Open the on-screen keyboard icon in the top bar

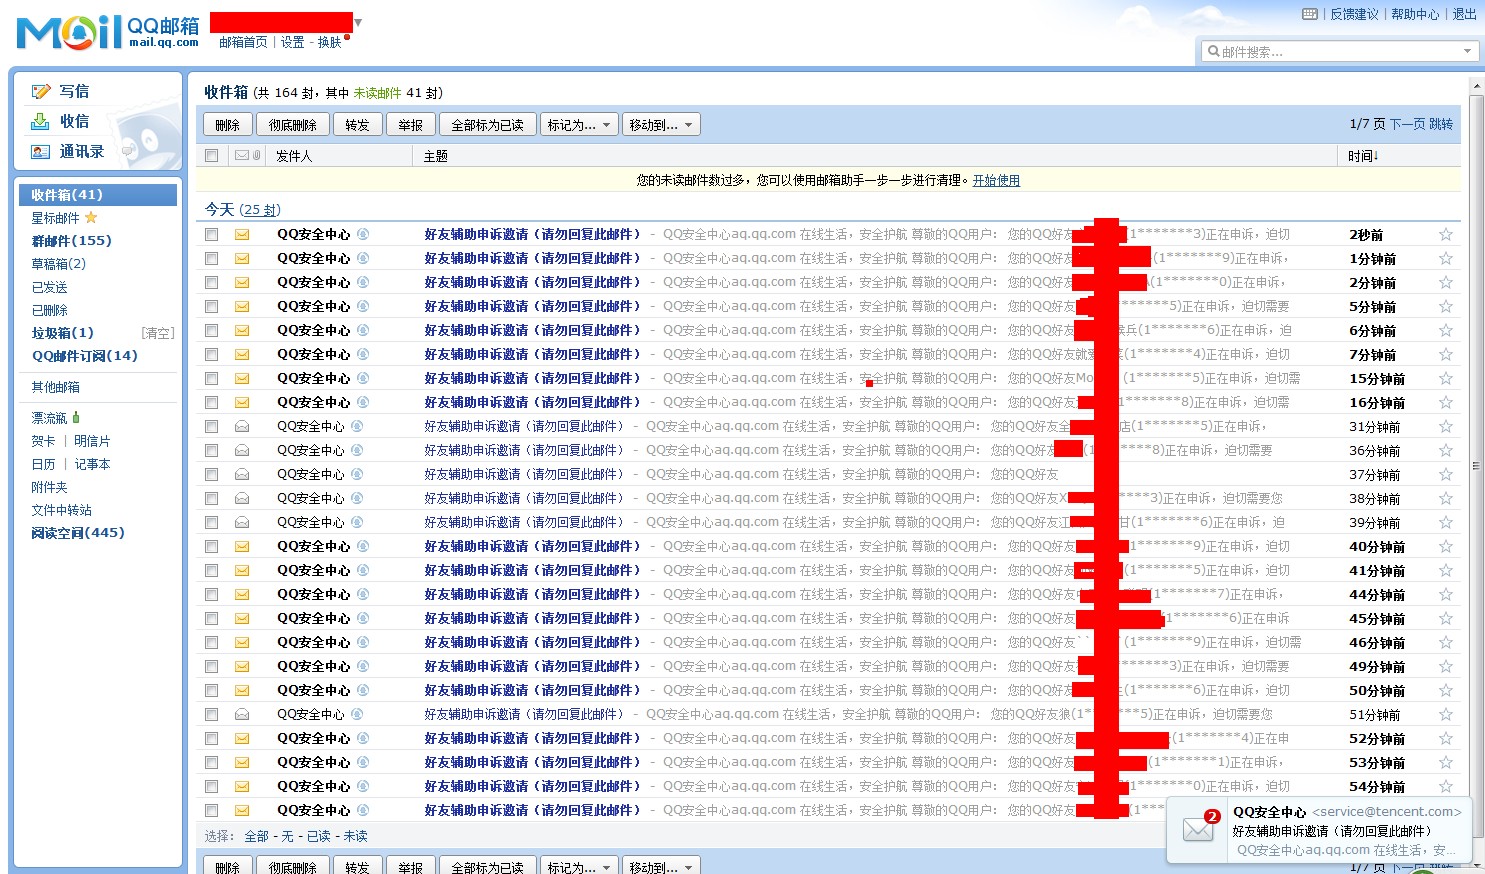pos(1310,14)
